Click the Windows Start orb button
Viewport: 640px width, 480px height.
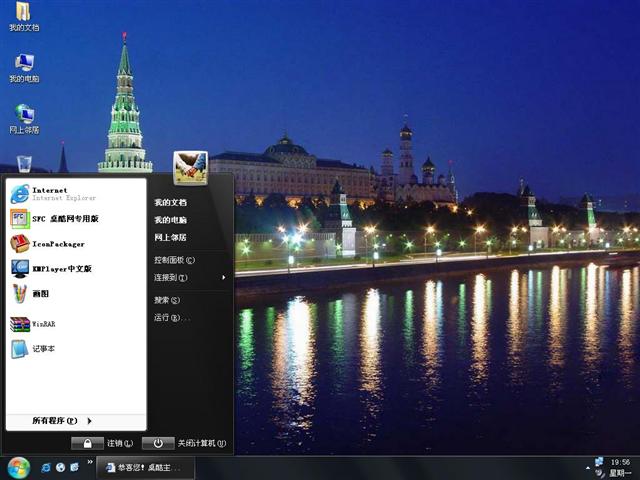(18, 468)
